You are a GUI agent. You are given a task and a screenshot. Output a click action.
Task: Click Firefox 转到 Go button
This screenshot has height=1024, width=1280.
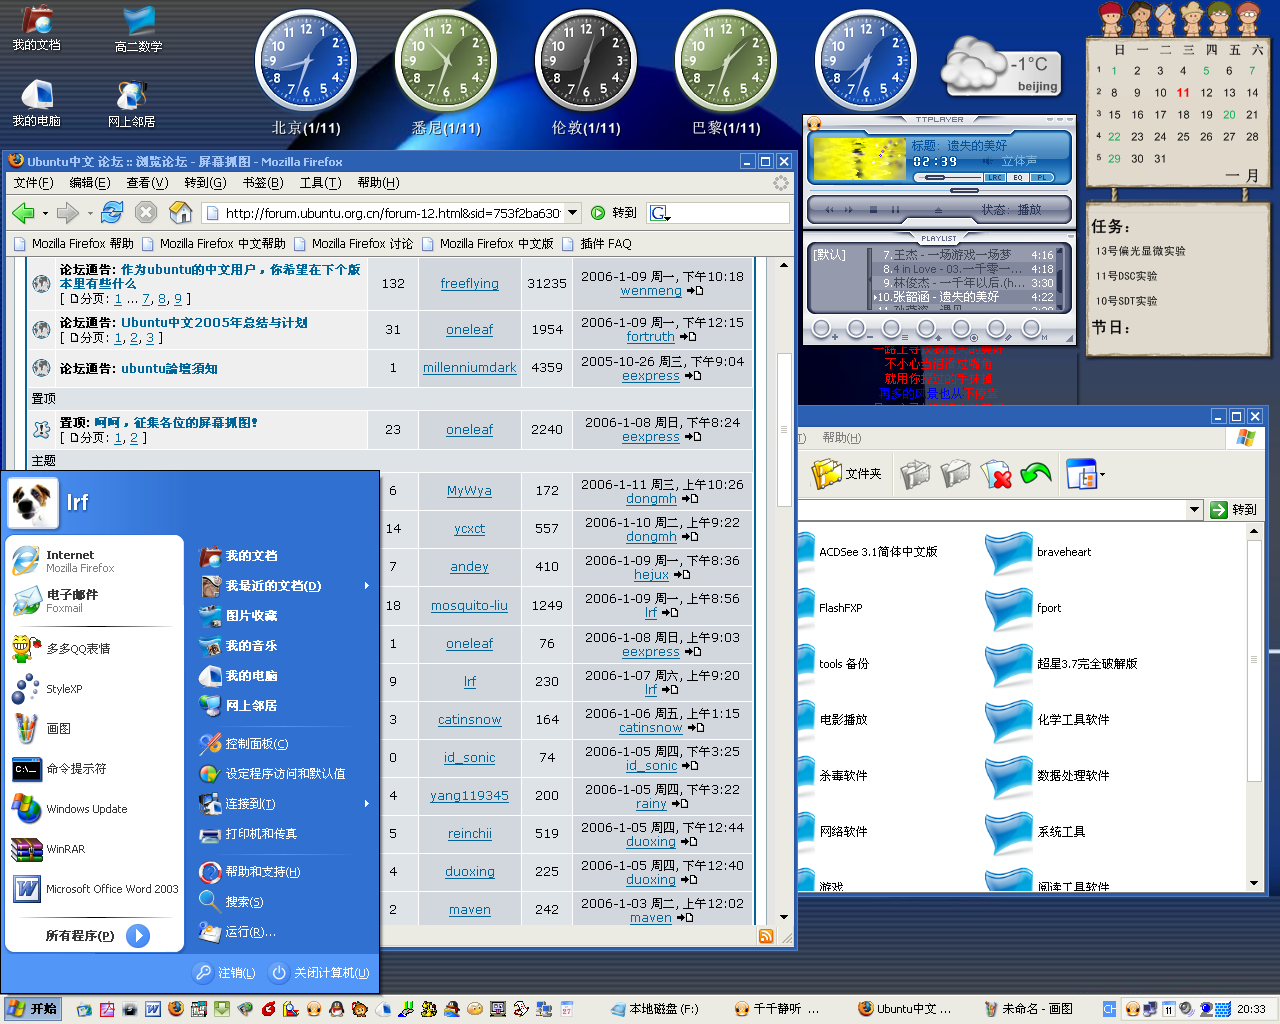pos(614,212)
